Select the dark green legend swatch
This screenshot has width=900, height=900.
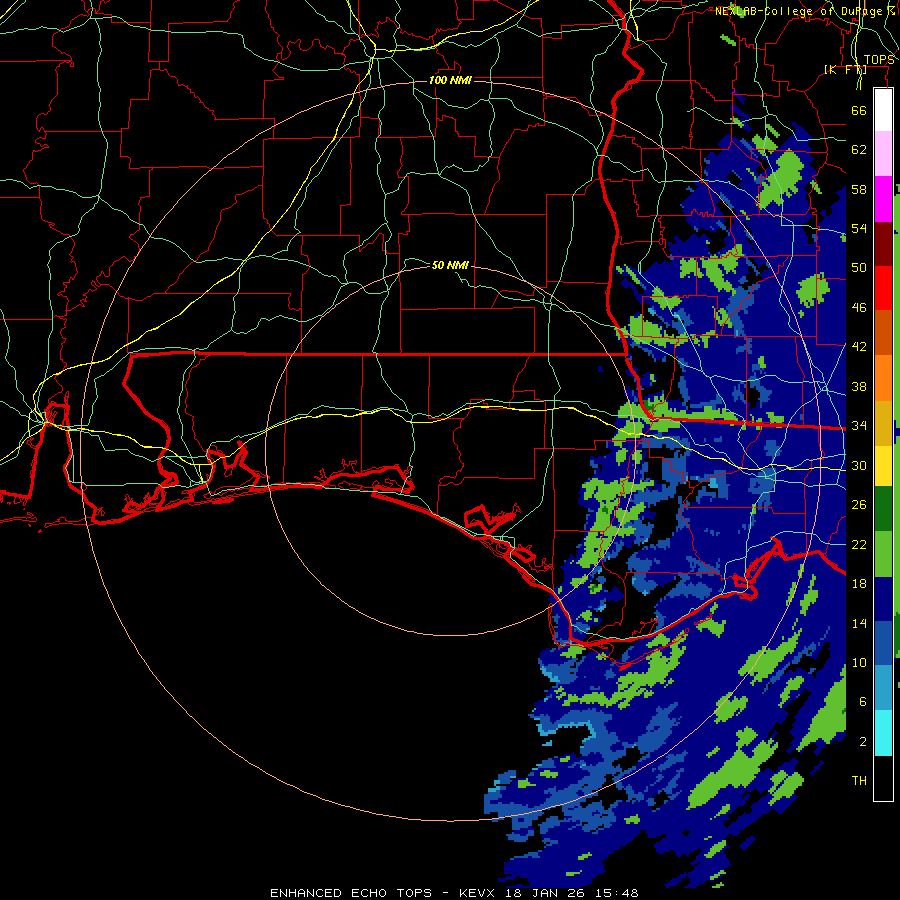[883, 509]
